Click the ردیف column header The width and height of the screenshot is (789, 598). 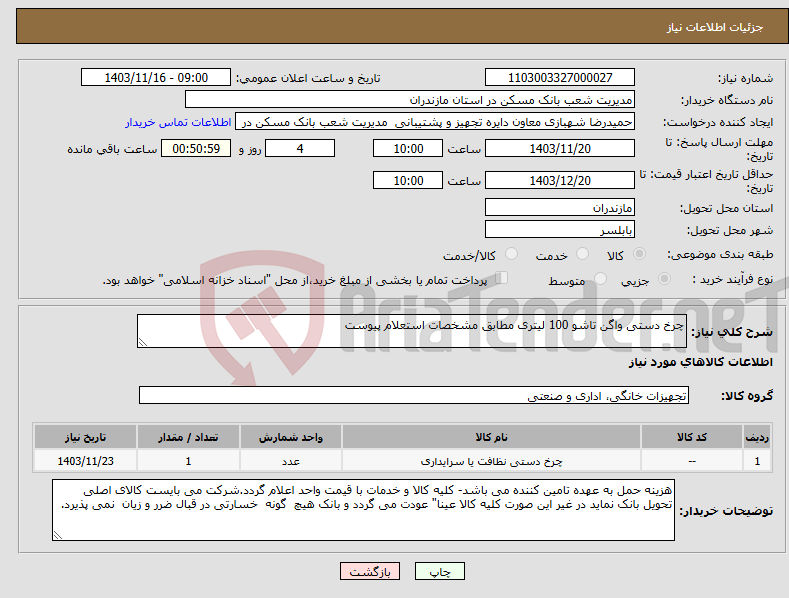(757, 437)
